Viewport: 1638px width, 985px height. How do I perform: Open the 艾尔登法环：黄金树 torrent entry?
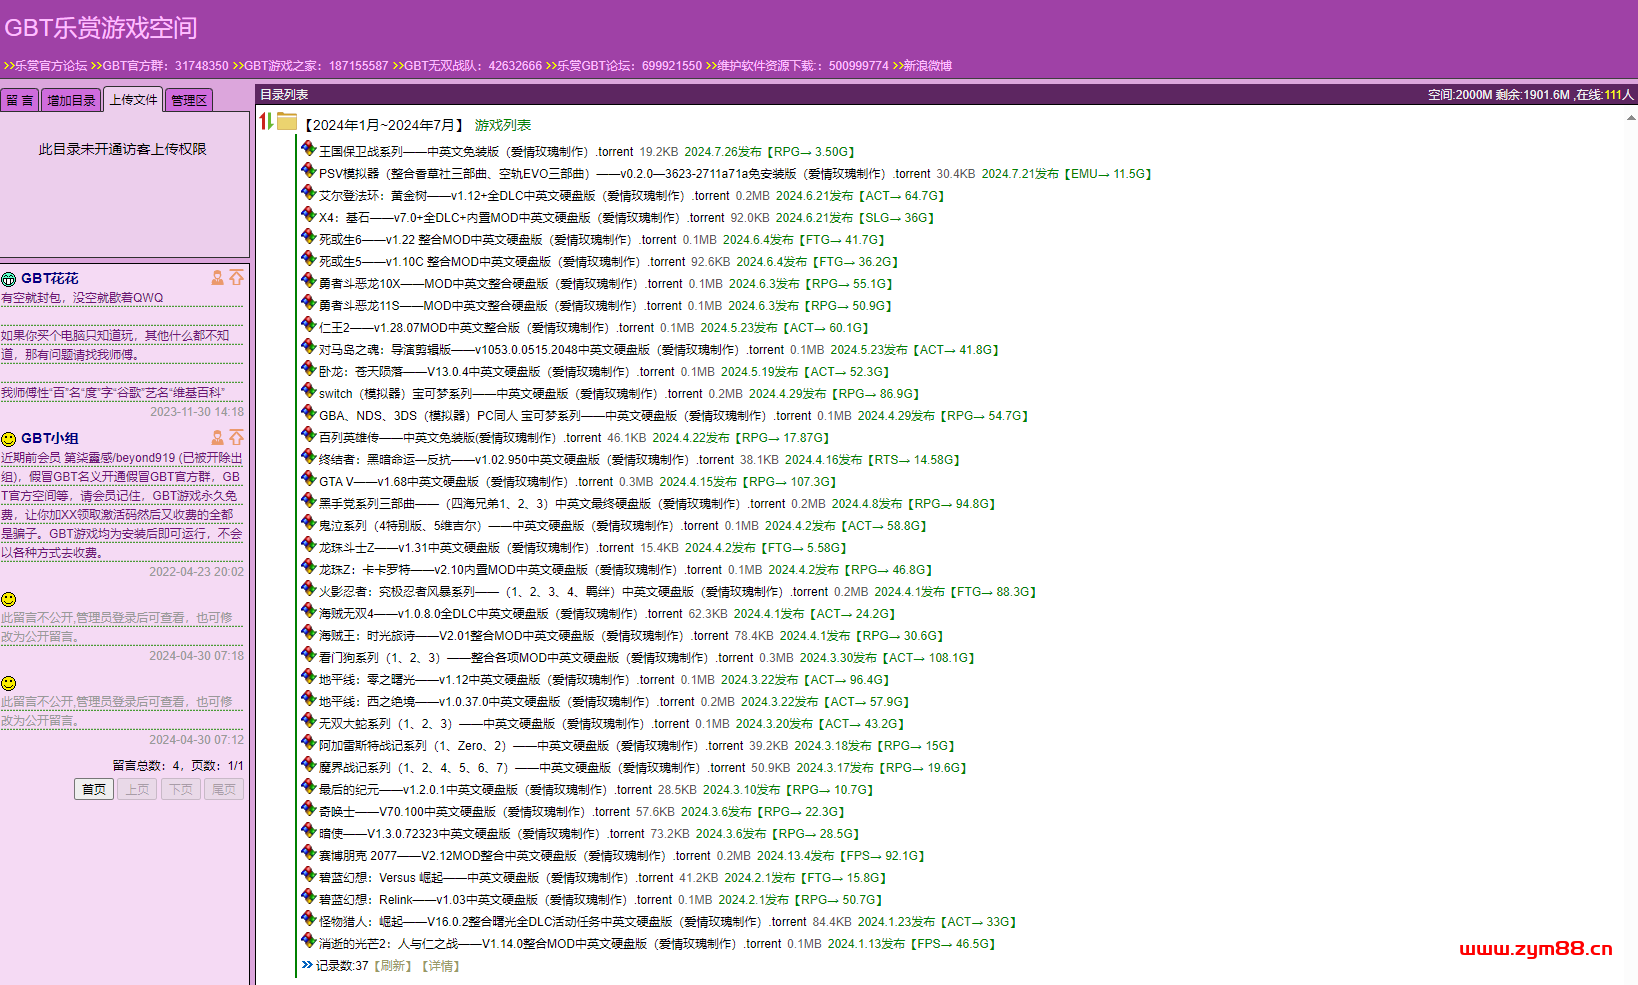pos(457,196)
